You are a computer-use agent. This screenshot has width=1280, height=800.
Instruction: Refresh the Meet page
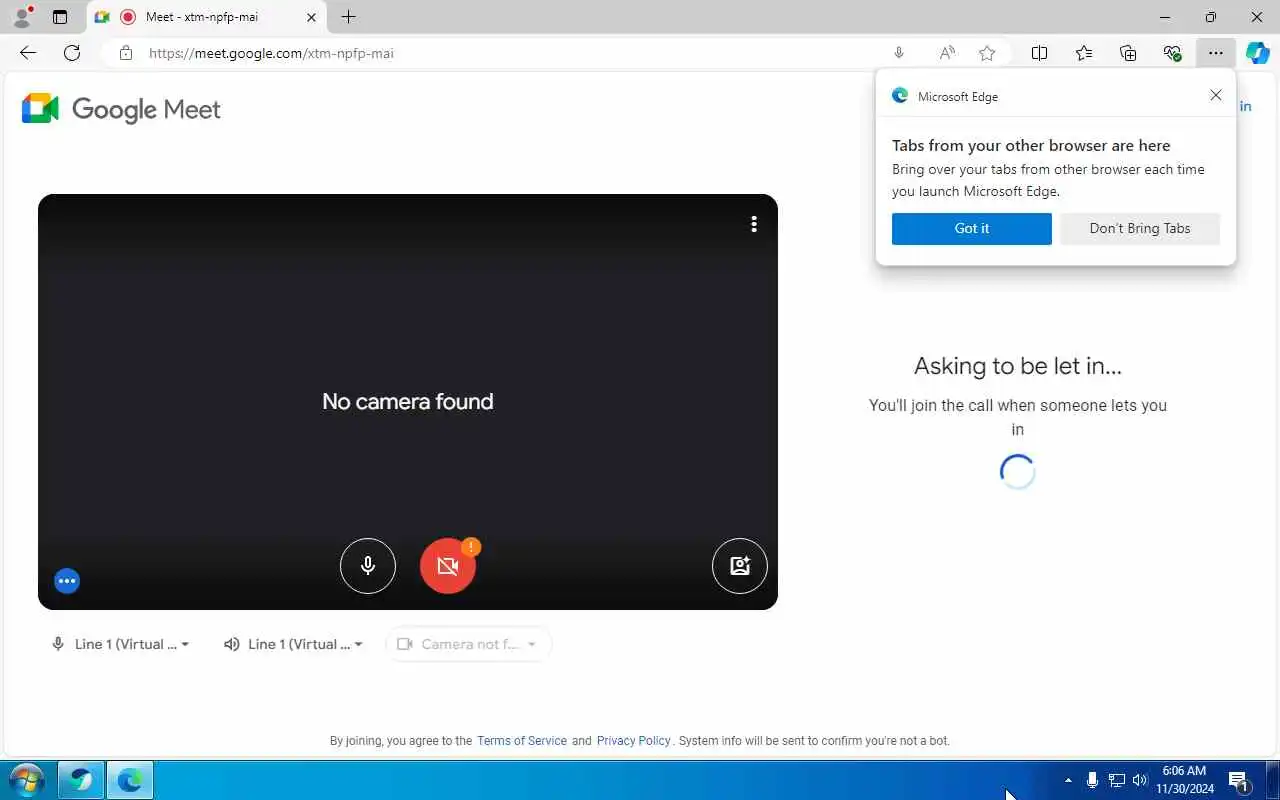click(x=72, y=53)
